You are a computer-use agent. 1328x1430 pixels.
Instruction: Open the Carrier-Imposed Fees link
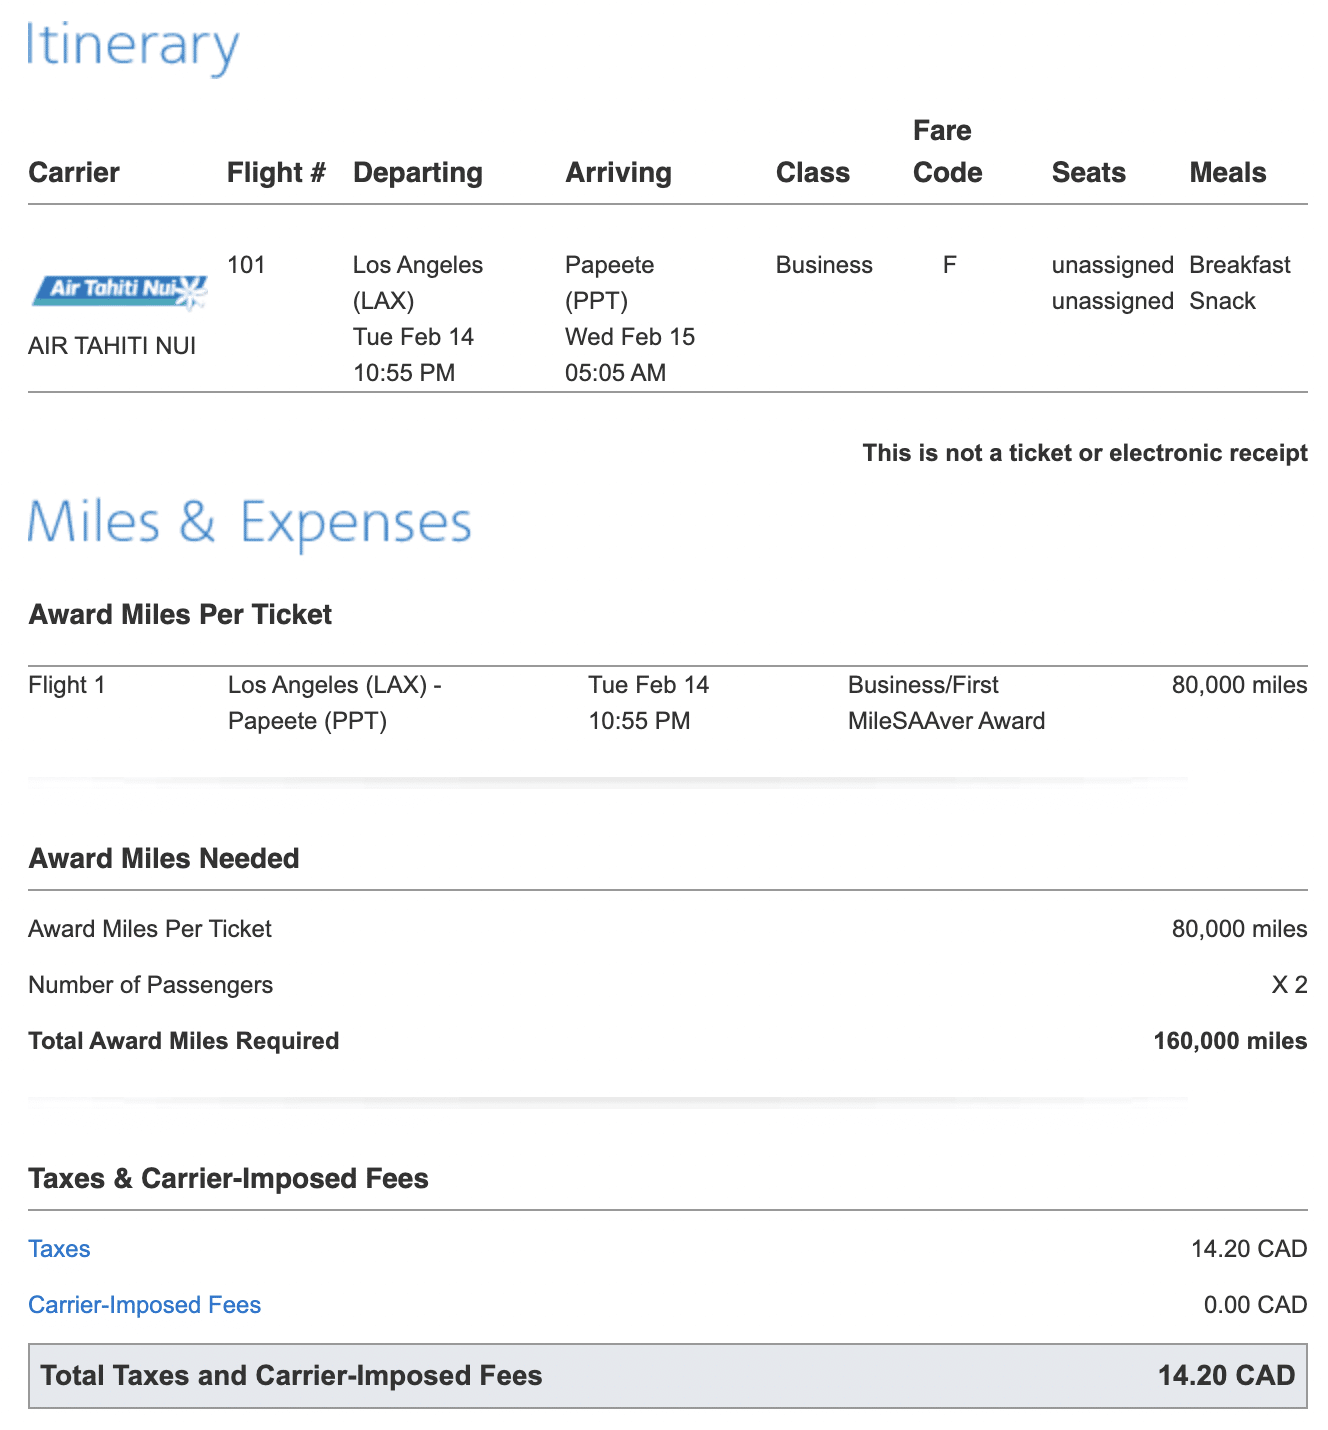tap(144, 1305)
